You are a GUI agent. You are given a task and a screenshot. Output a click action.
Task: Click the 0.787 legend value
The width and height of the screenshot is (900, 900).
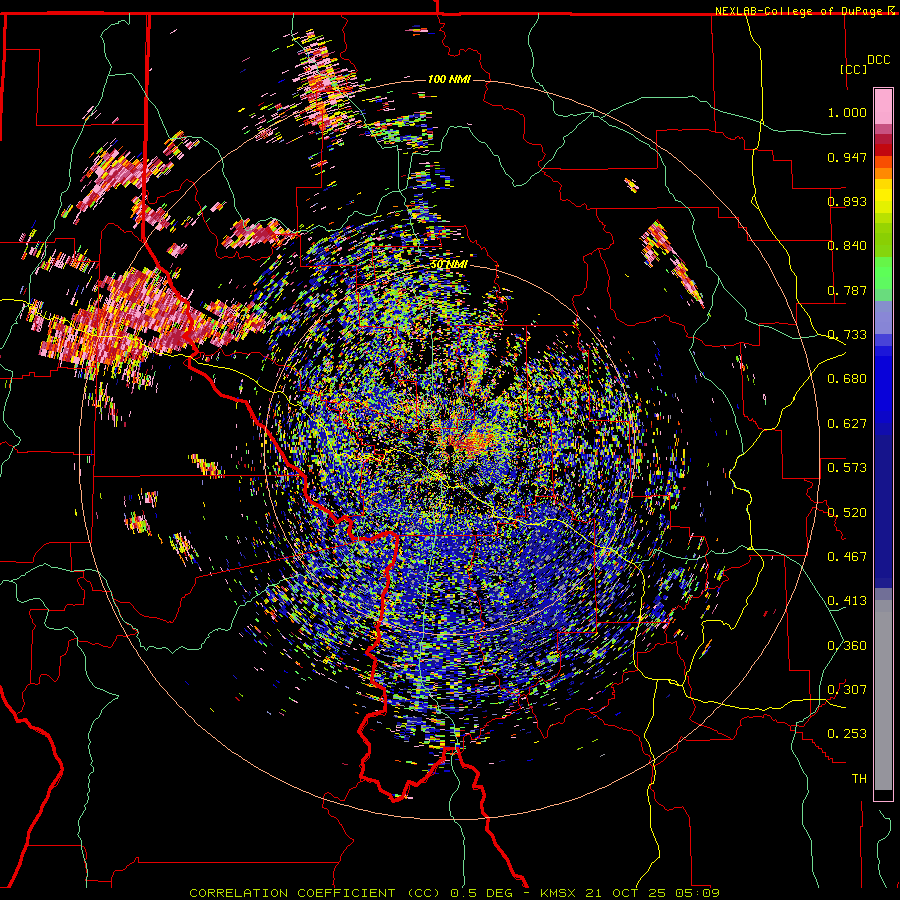coord(847,290)
